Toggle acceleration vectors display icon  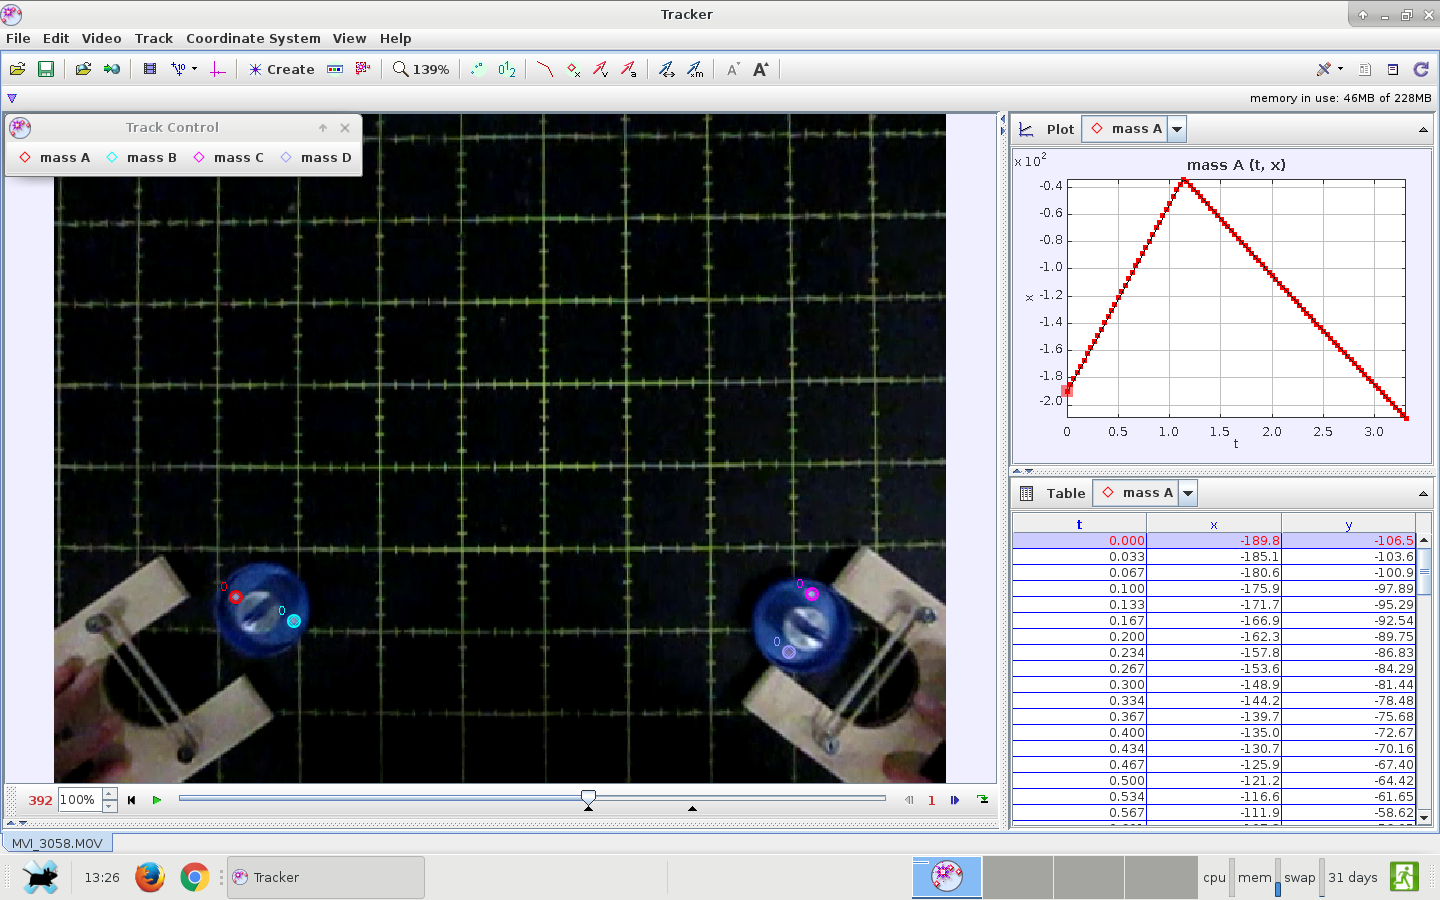coord(628,69)
